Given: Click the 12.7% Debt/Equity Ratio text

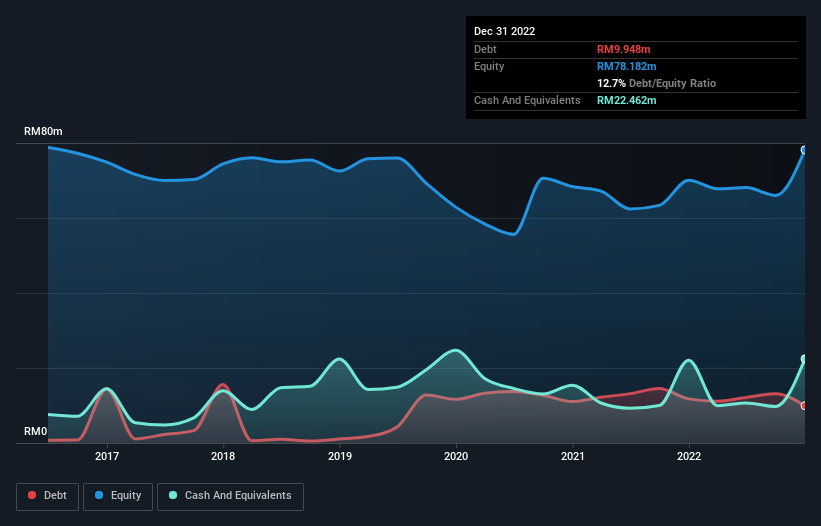Looking at the screenshot, I should tap(656, 83).
